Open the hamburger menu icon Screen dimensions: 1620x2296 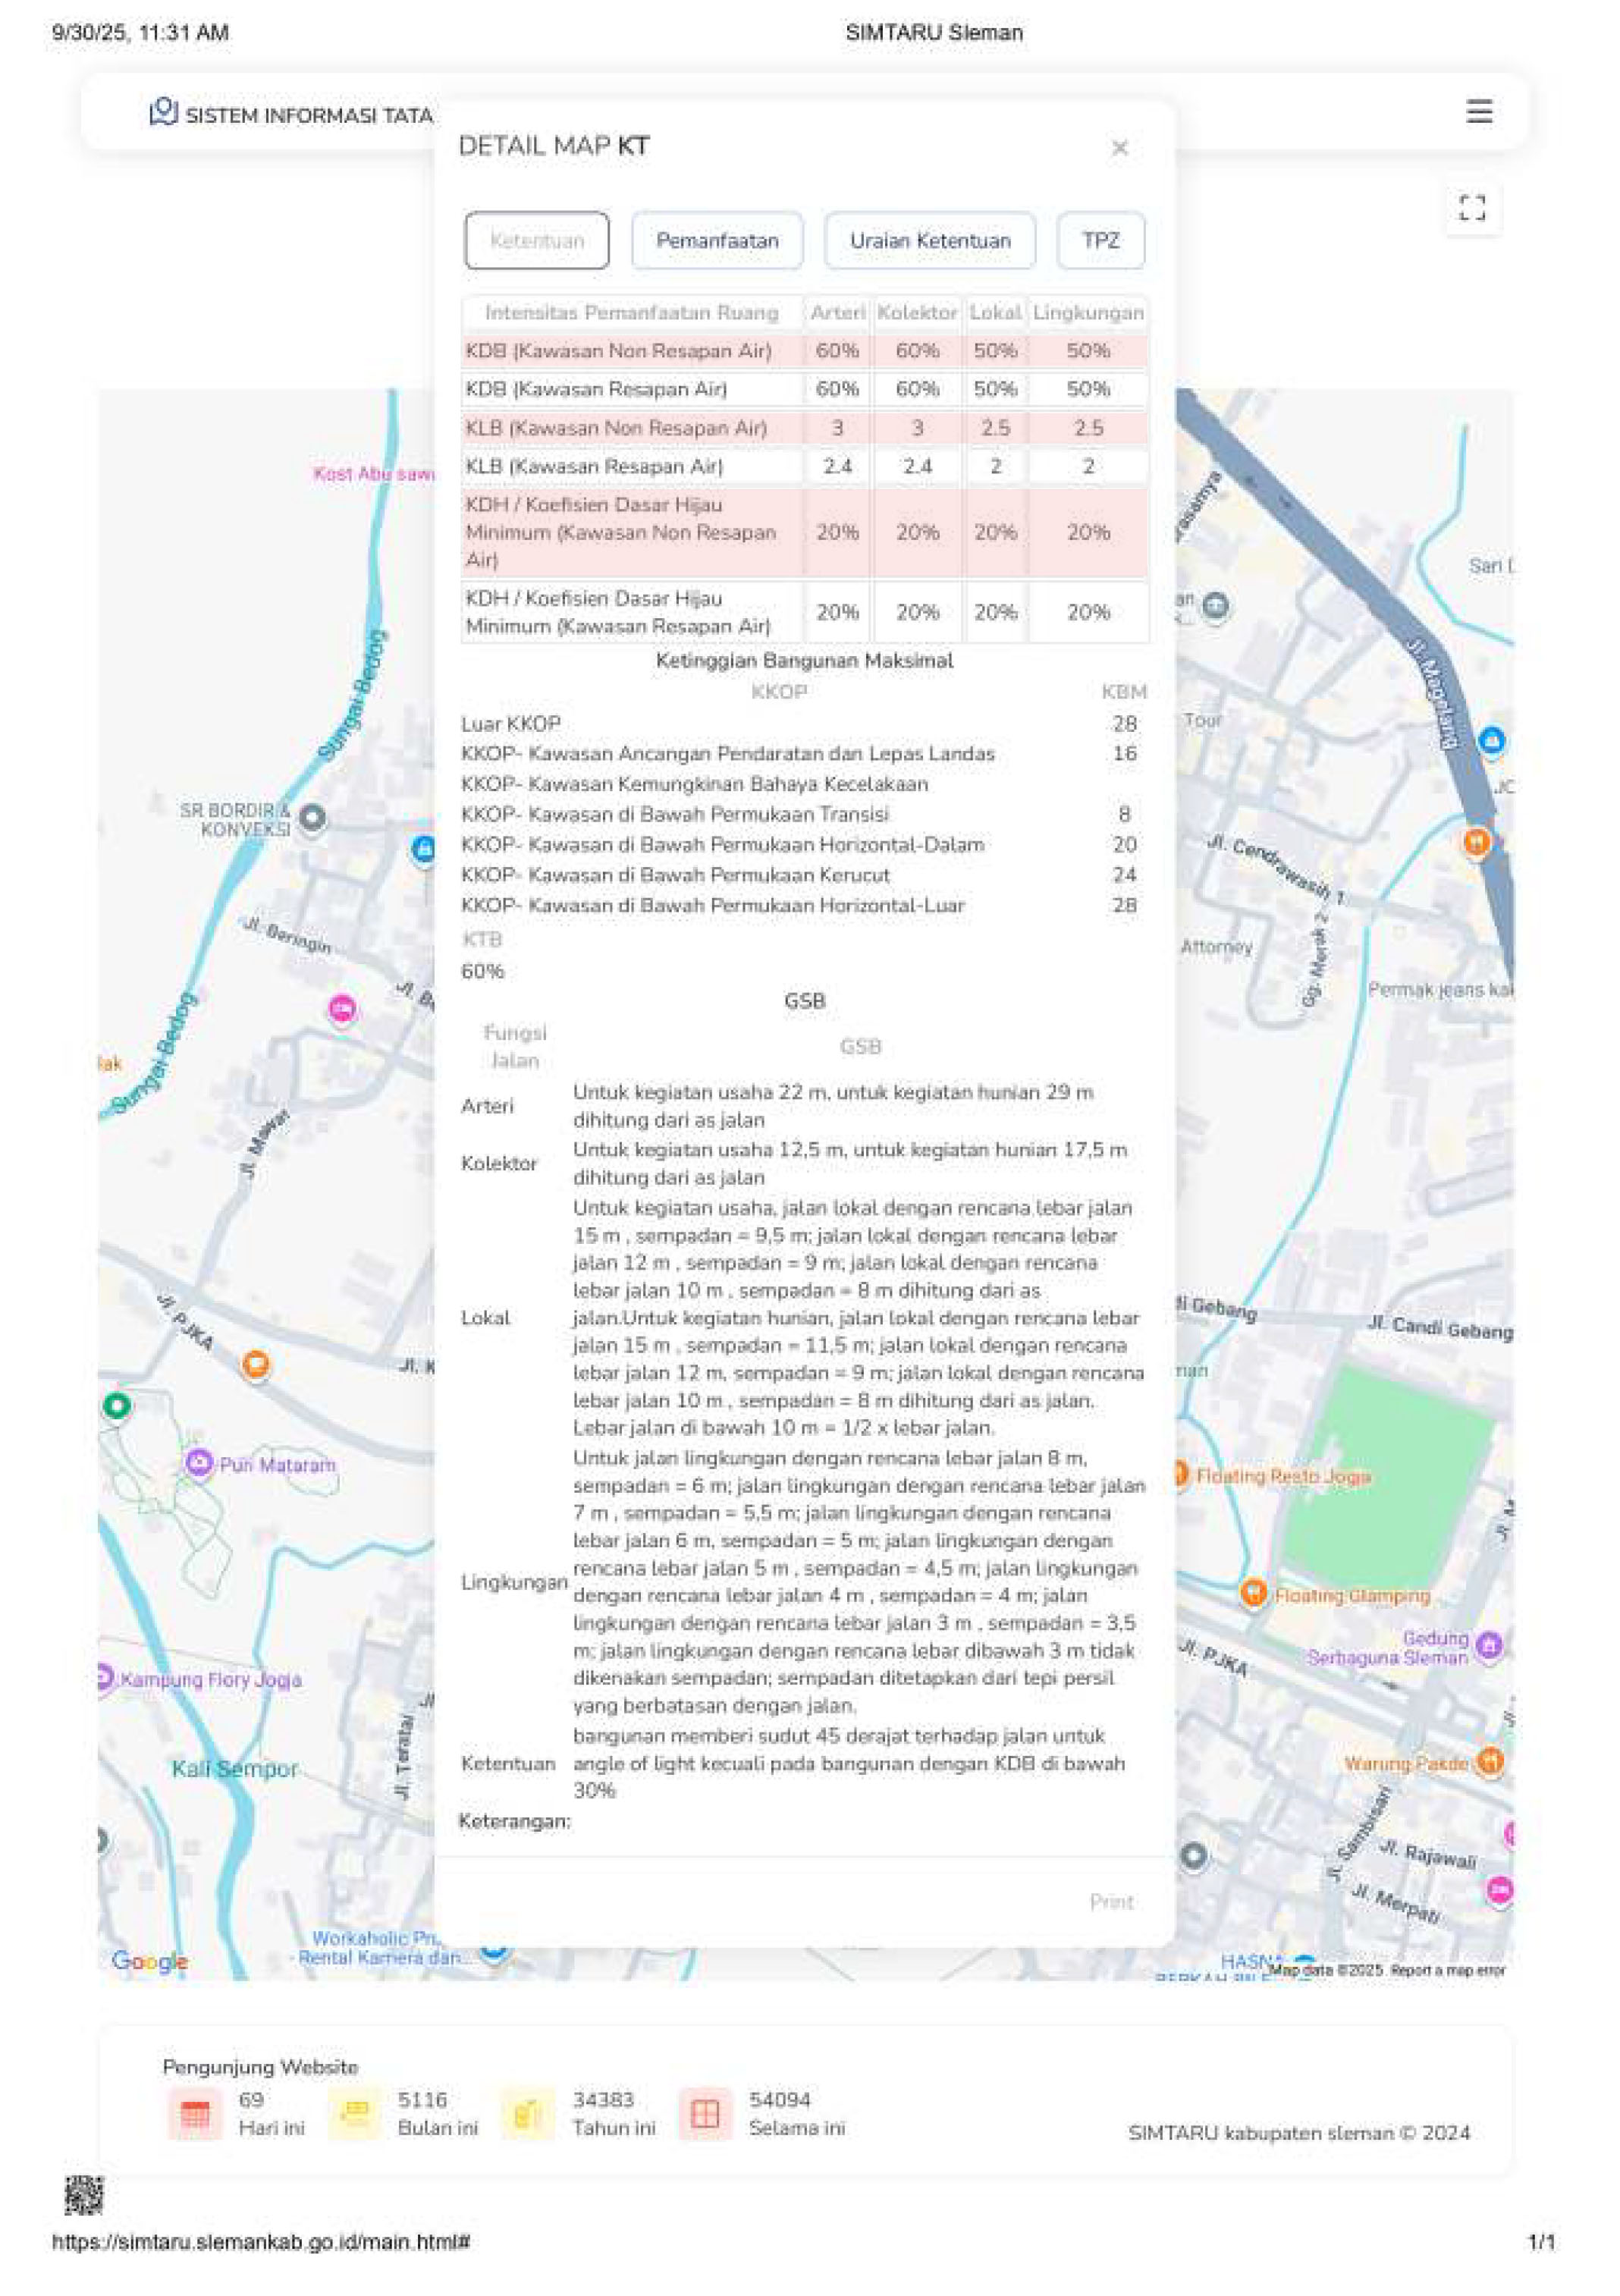pyautogui.click(x=1479, y=111)
